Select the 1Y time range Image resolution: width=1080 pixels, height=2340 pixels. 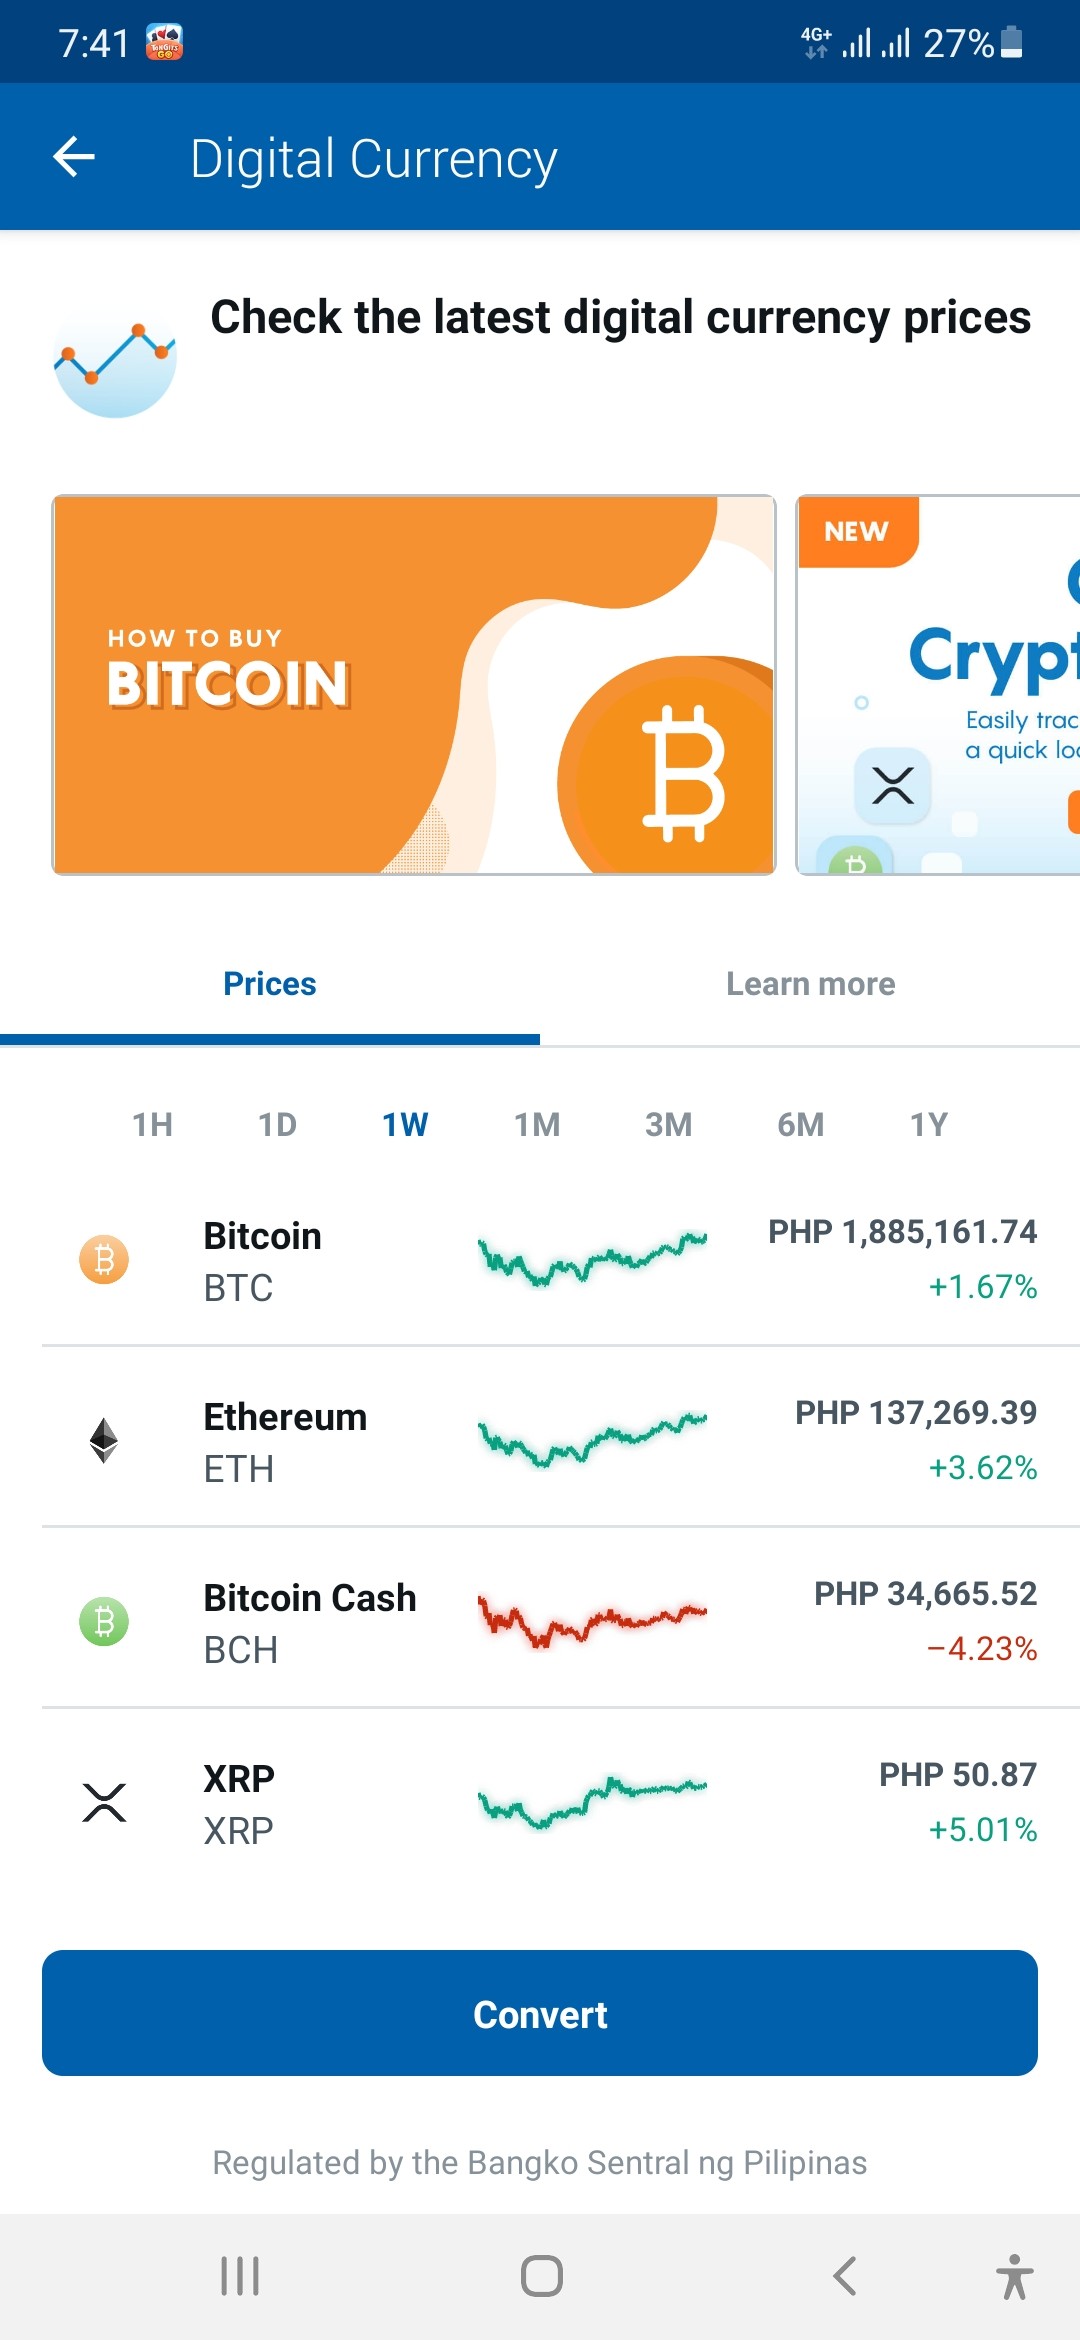click(x=929, y=1125)
